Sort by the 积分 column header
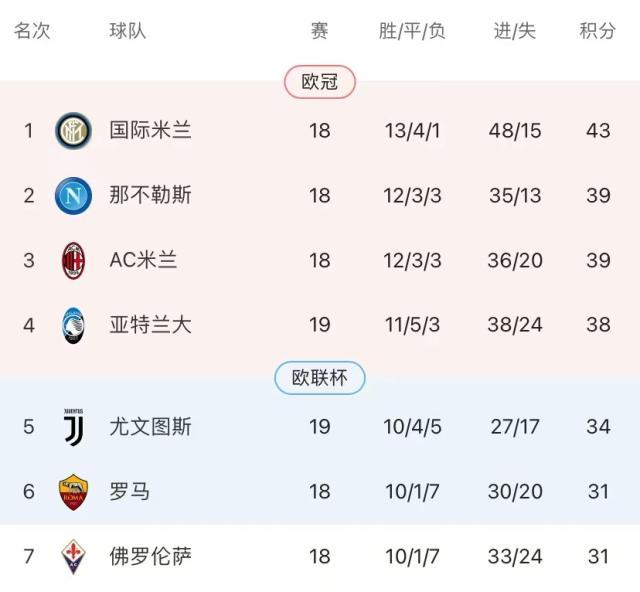 point(598,31)
